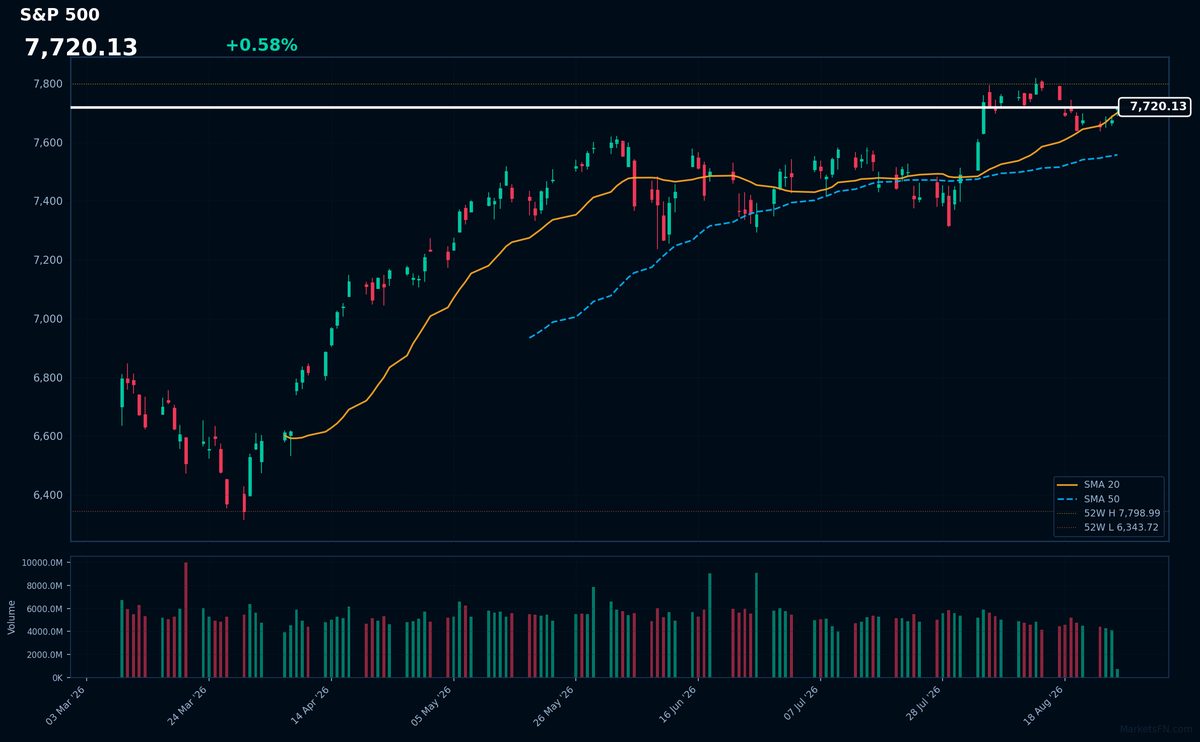Image resolution: width=1200 pixels, height=742 pixels.
Task: Click the S&P 500 chart title
Action: point(59,15)
